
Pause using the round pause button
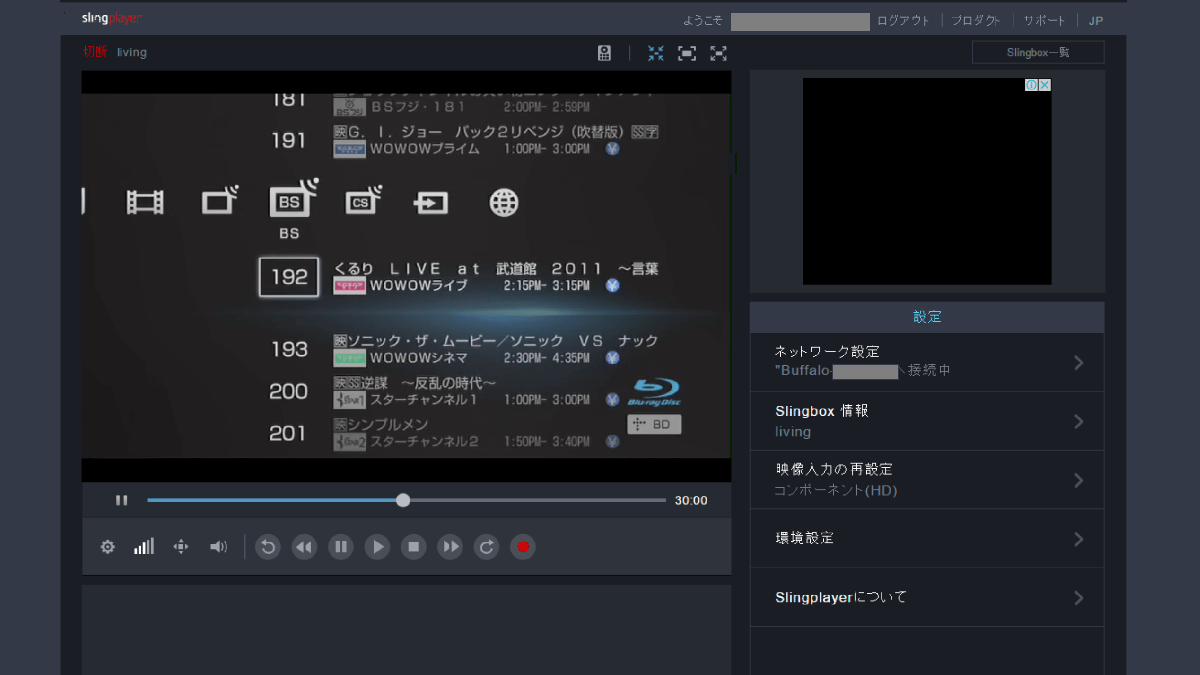click(x=341, y=547)
